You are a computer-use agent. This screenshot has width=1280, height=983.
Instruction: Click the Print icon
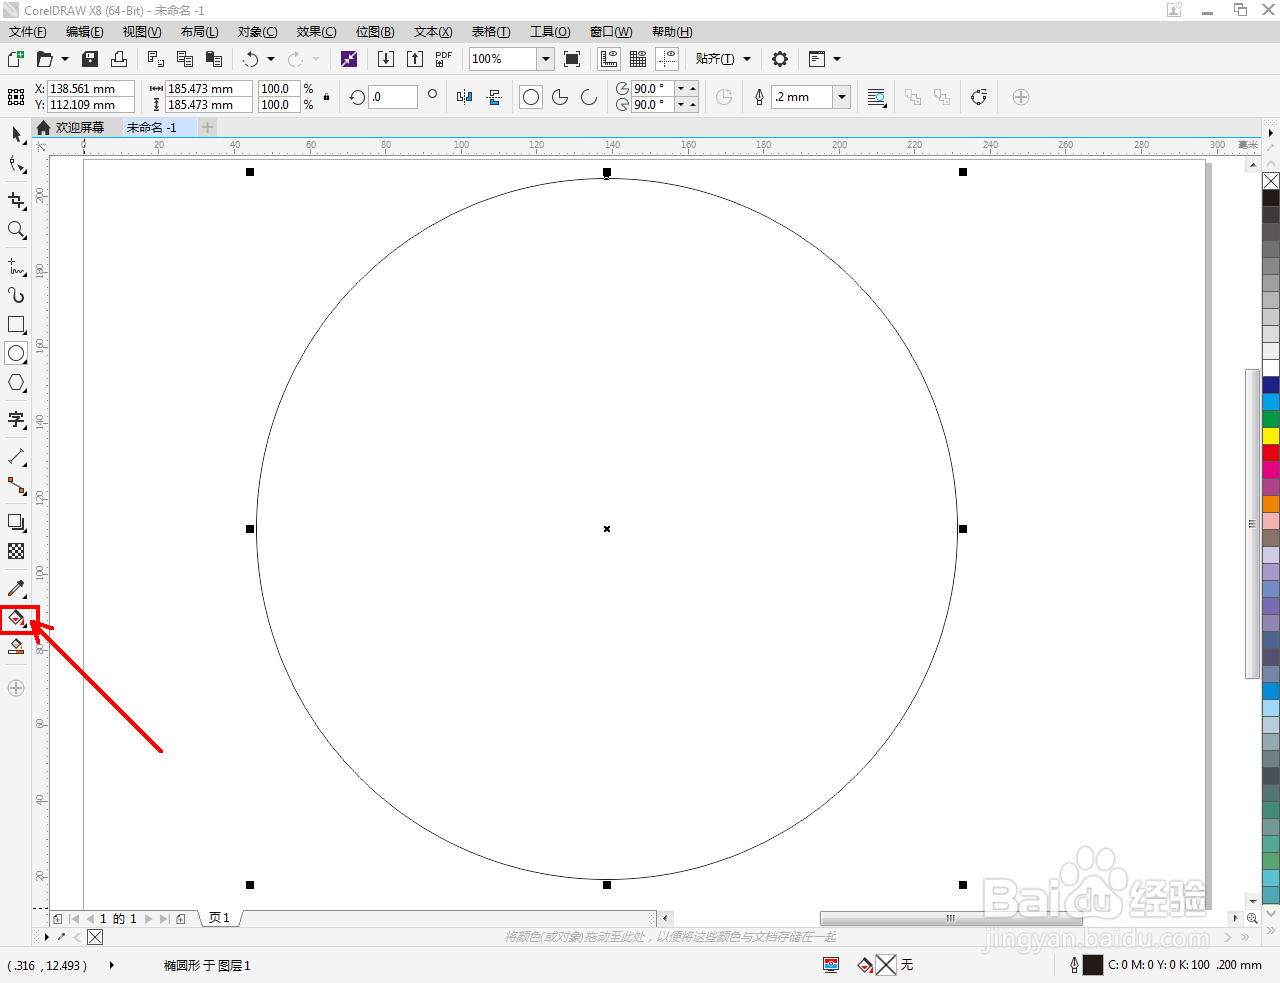click(119, 59)
